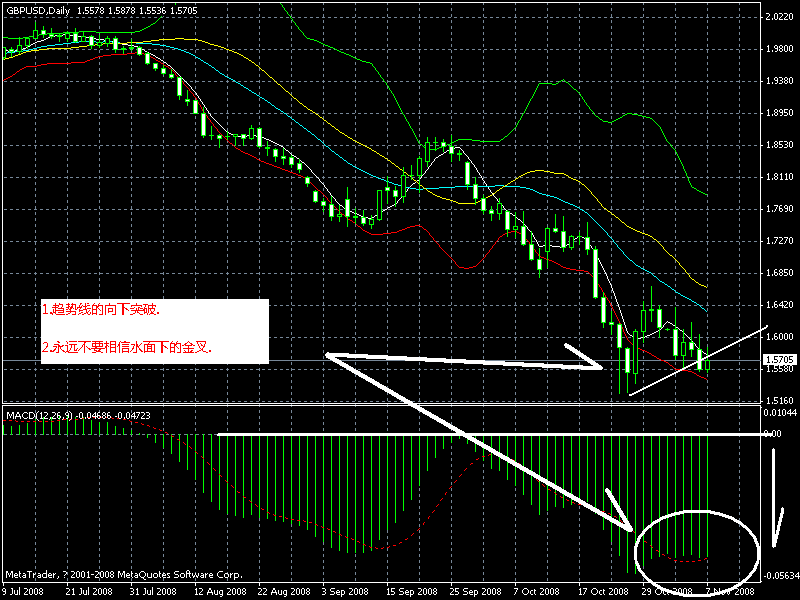
Task: Click the MACD scale value -0.05634
Action: [x=780, y=576]
